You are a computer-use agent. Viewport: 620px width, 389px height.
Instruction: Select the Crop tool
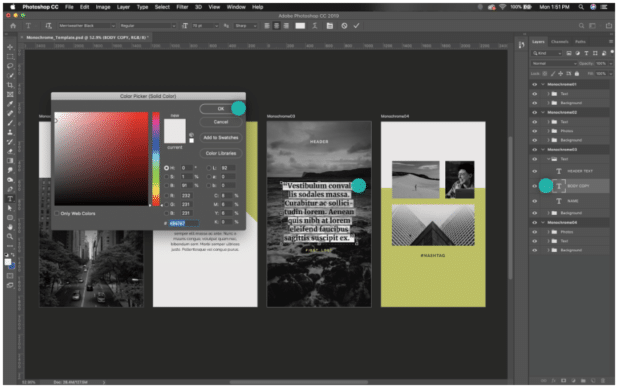point(10,85)
